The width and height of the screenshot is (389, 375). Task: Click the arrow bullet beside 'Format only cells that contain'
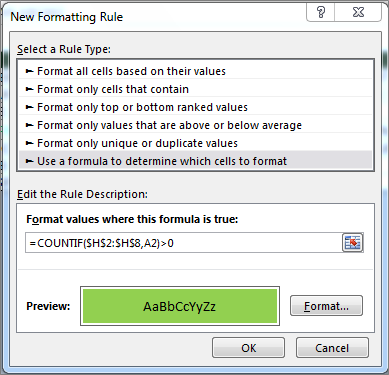(30, 89)
